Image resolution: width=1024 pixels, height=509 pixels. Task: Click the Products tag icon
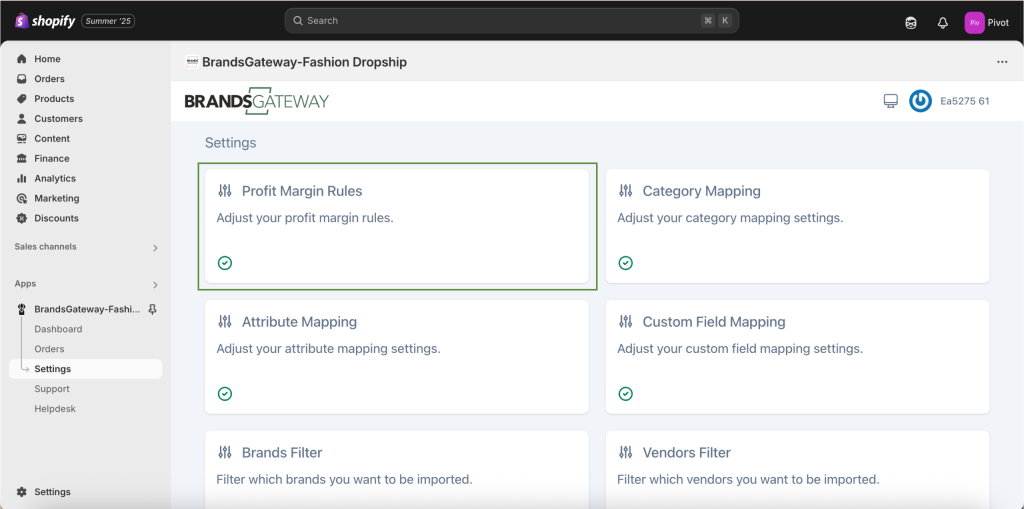pyautogui.click(x=22, y=99)
